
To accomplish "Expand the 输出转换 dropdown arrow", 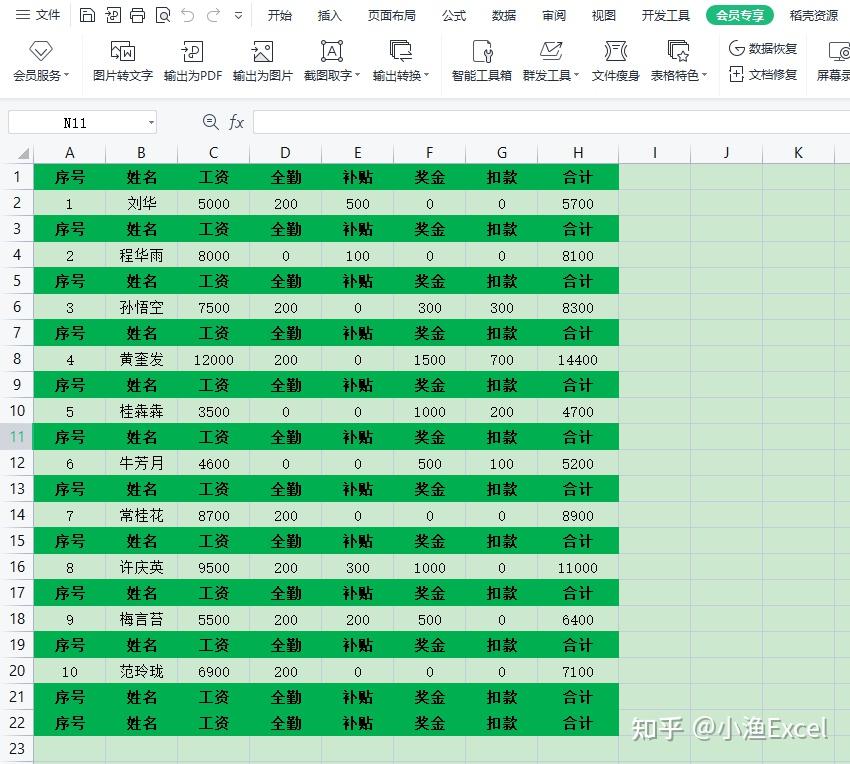I will (x=427, y=75).
